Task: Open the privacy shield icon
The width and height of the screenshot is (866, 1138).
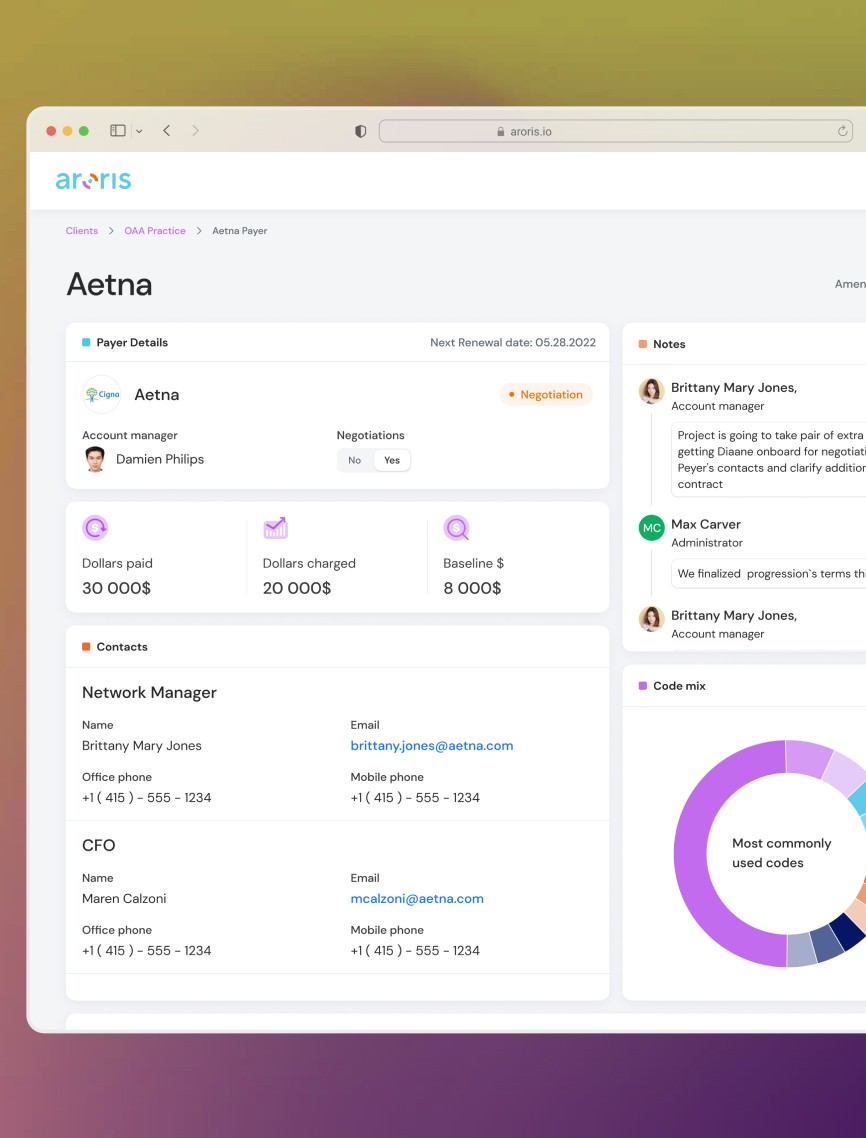Action: pos(360,131)
